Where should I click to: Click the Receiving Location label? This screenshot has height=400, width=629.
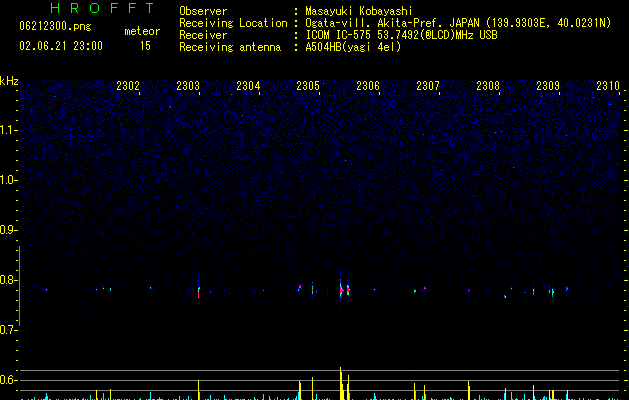[233, 23]
